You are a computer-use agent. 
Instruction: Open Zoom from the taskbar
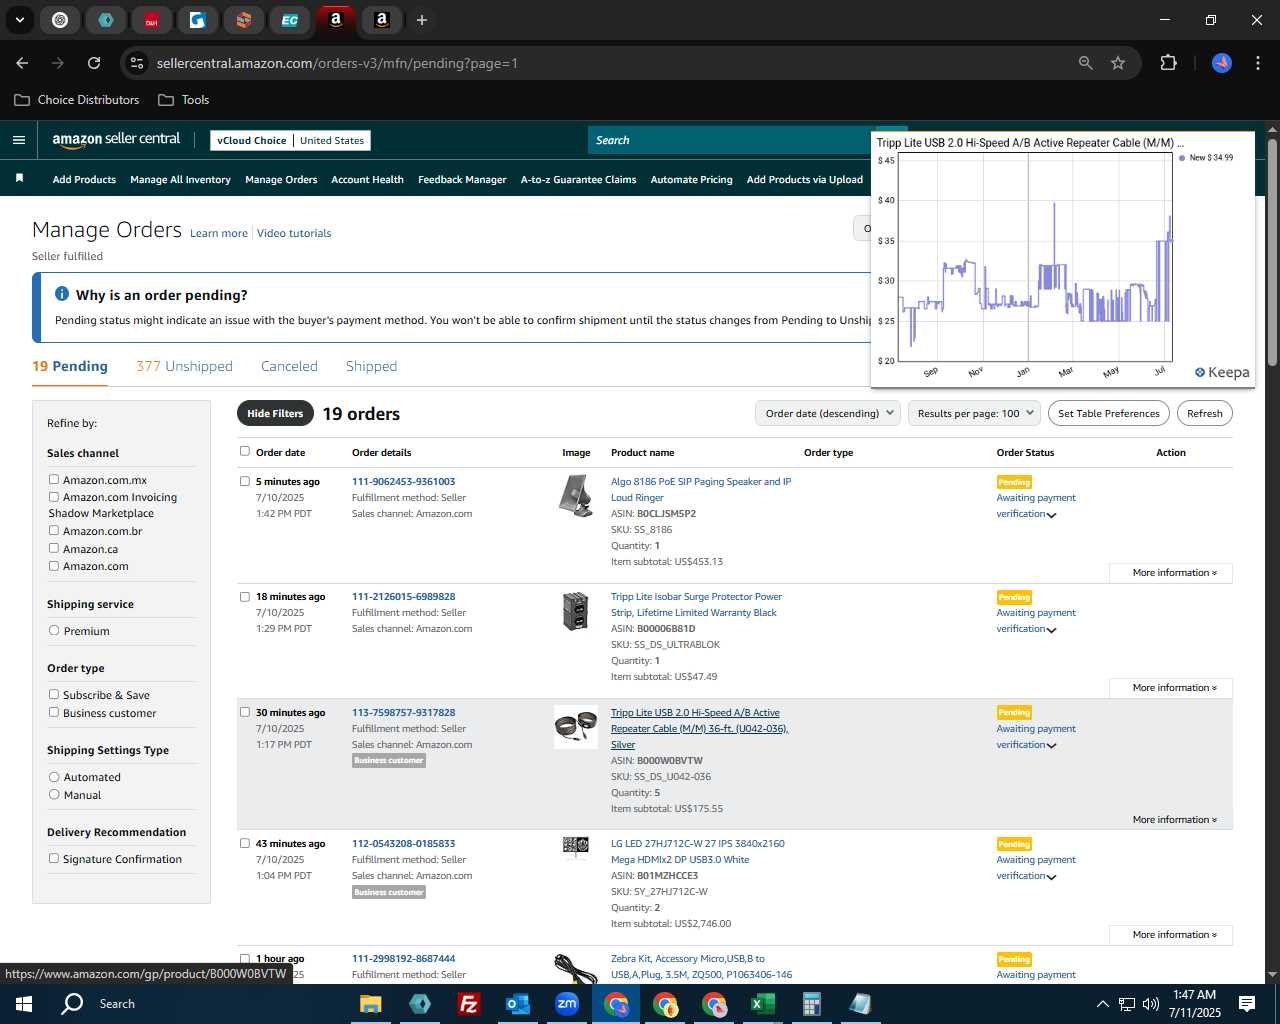click(567, 1004)
